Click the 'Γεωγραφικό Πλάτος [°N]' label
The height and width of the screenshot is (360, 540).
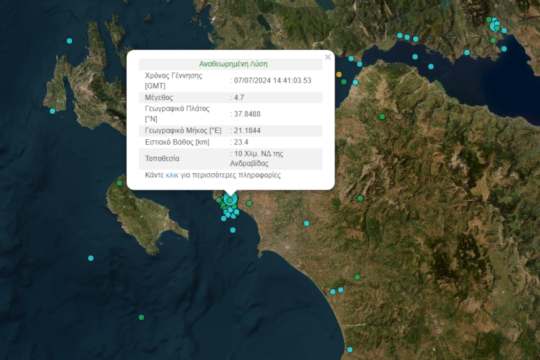177,114
